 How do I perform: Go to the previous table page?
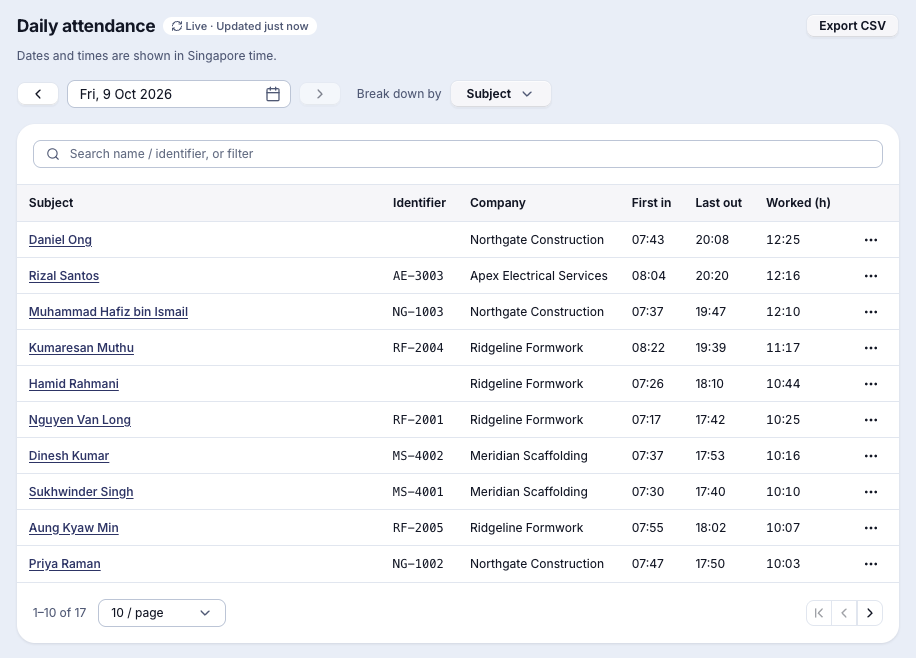pyautogui.click(x=844, y=613)
